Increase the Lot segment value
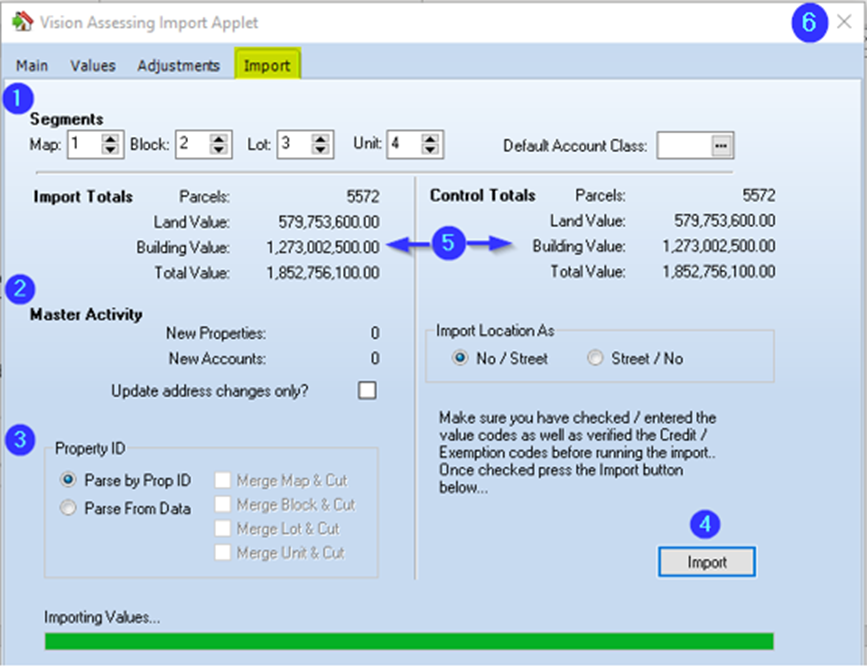Screen dimensions: 867x667 (x=321, y=139)
